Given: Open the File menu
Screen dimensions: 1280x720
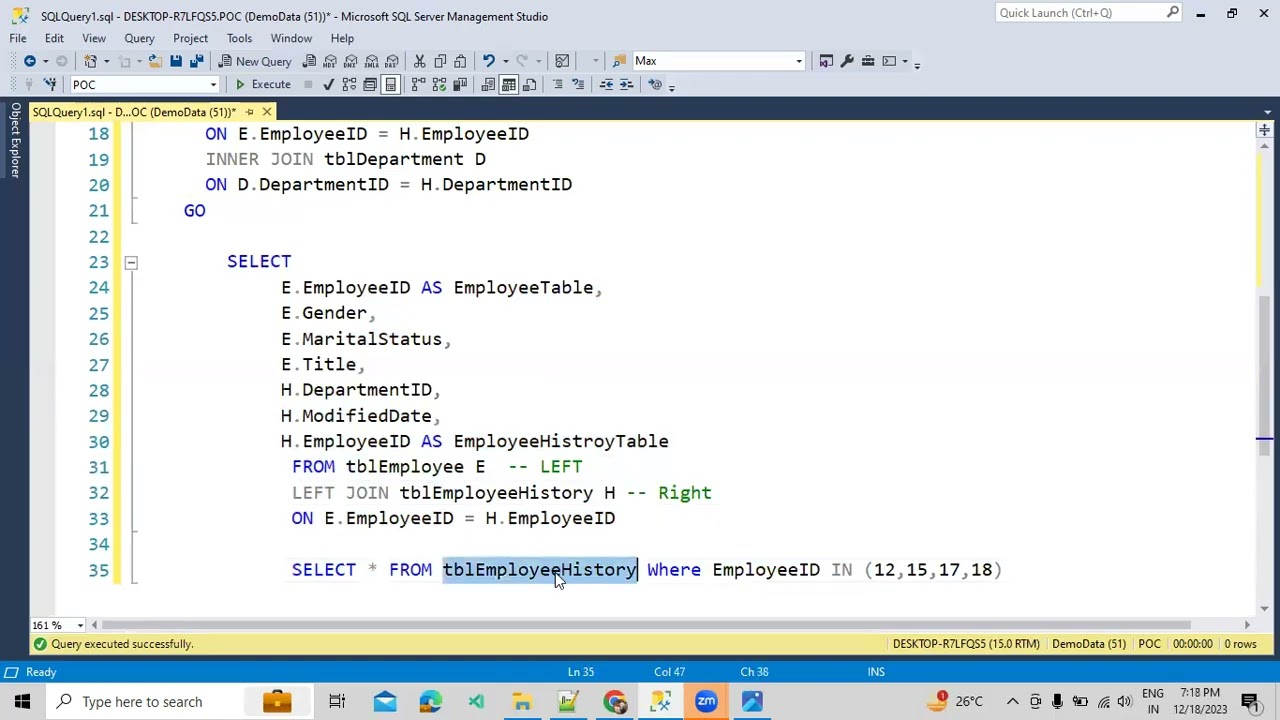Looking at the screenshot, I should coord(18,38).
